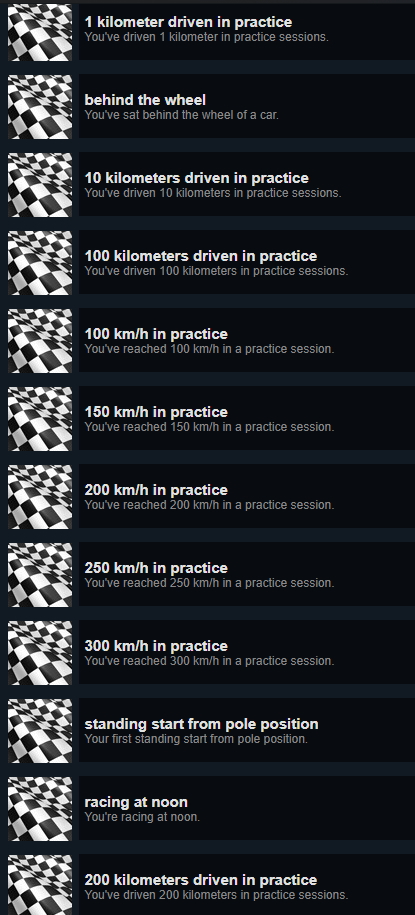The image size is (415, 915).
Task: Open the flag icon for '100 kilometers driven in practice'
Action: tap(40, 263)
